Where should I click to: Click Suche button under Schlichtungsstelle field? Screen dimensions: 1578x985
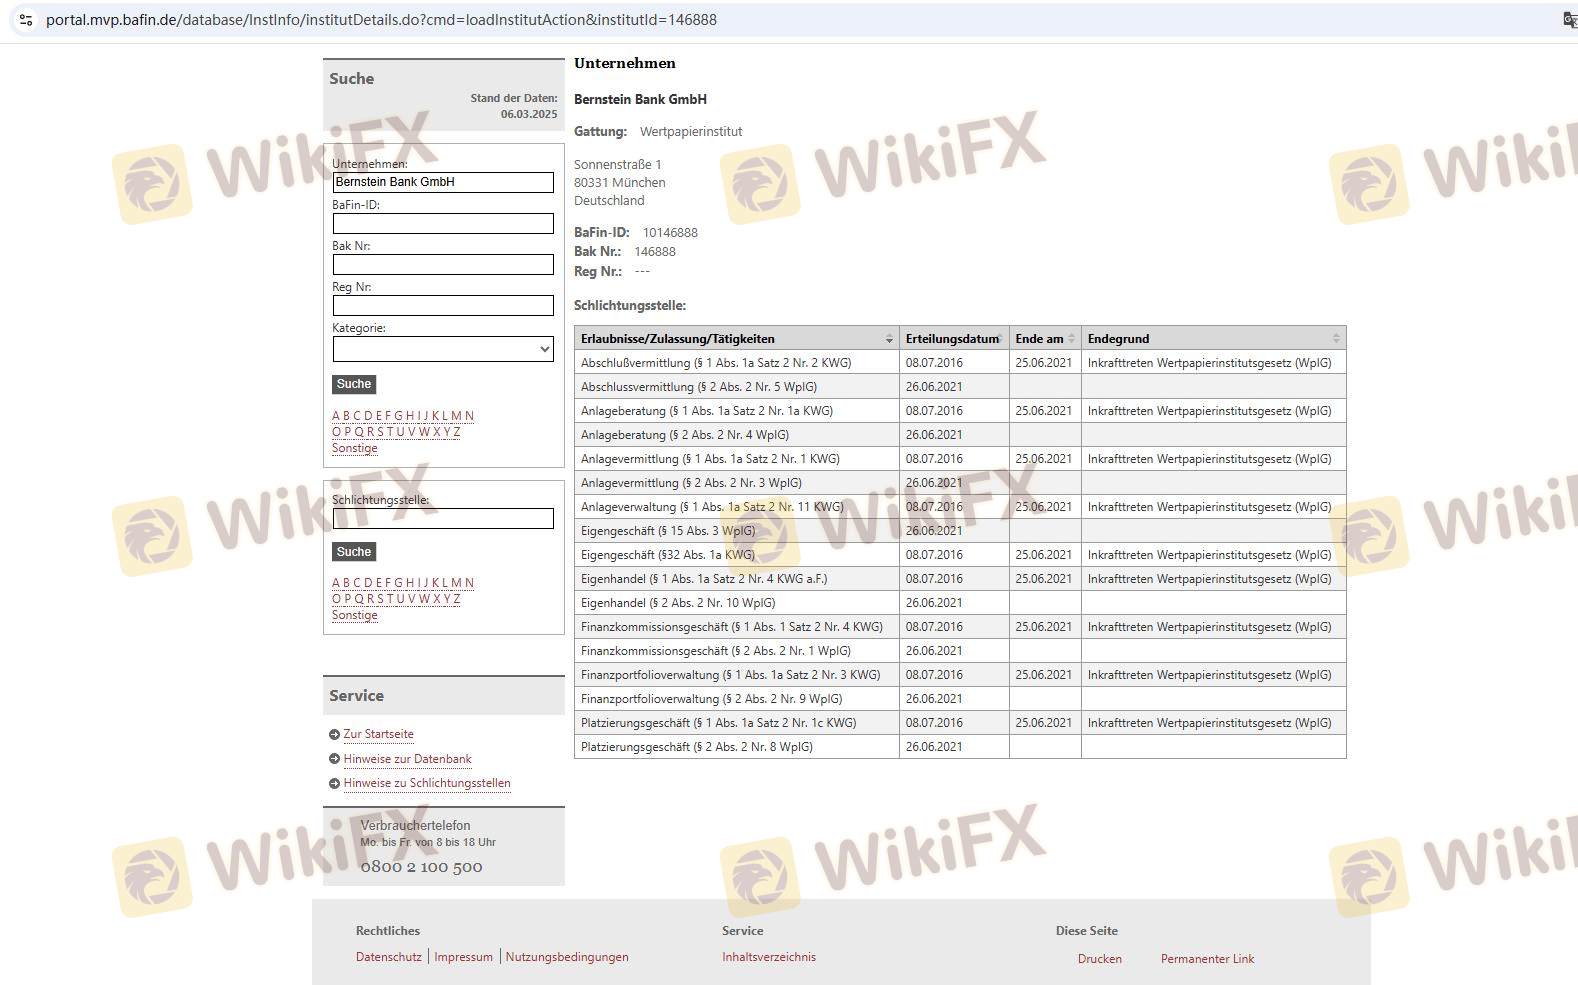tap(354, 552)
